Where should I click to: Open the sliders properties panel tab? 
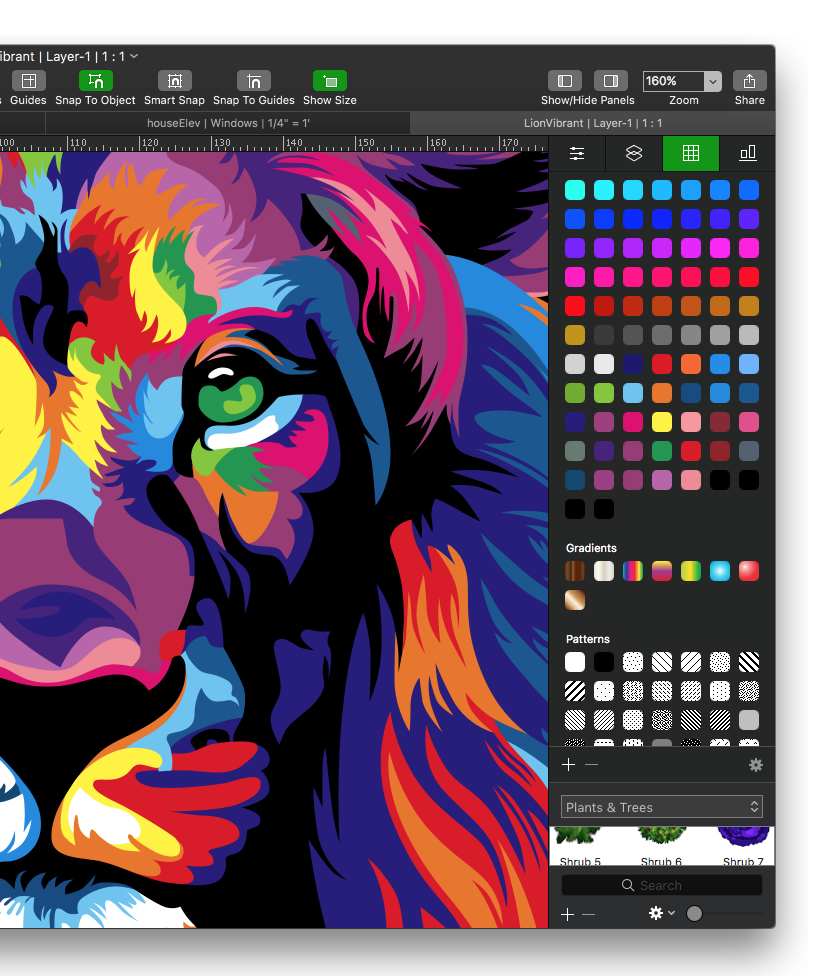click(x=577, y=153)
